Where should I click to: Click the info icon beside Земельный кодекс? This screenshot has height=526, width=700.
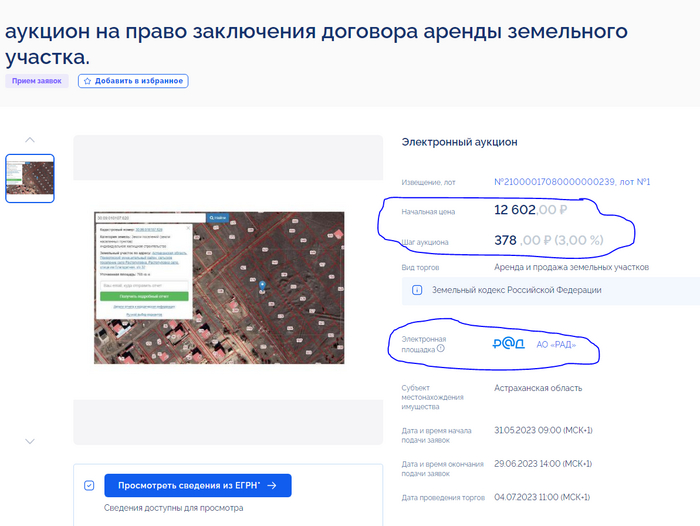417,290
